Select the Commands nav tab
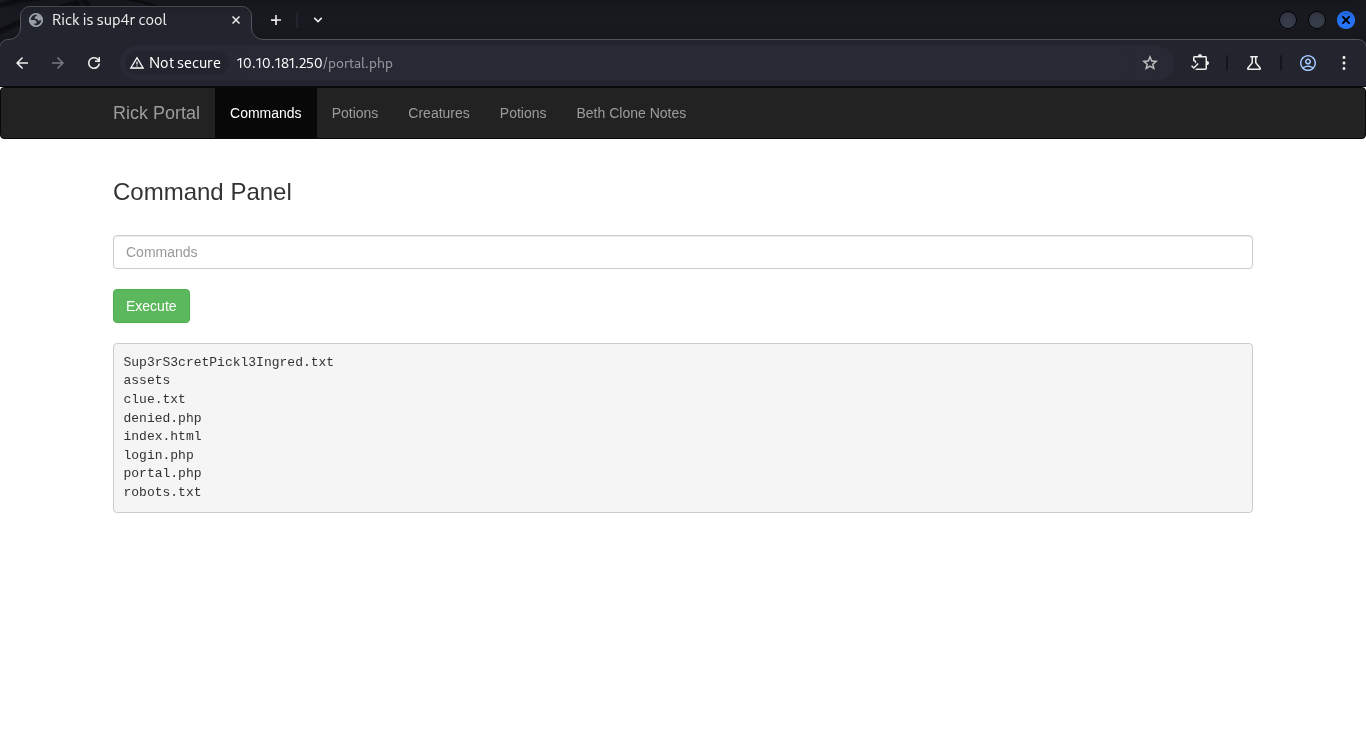1366x733 pixels. click(265, 113)
